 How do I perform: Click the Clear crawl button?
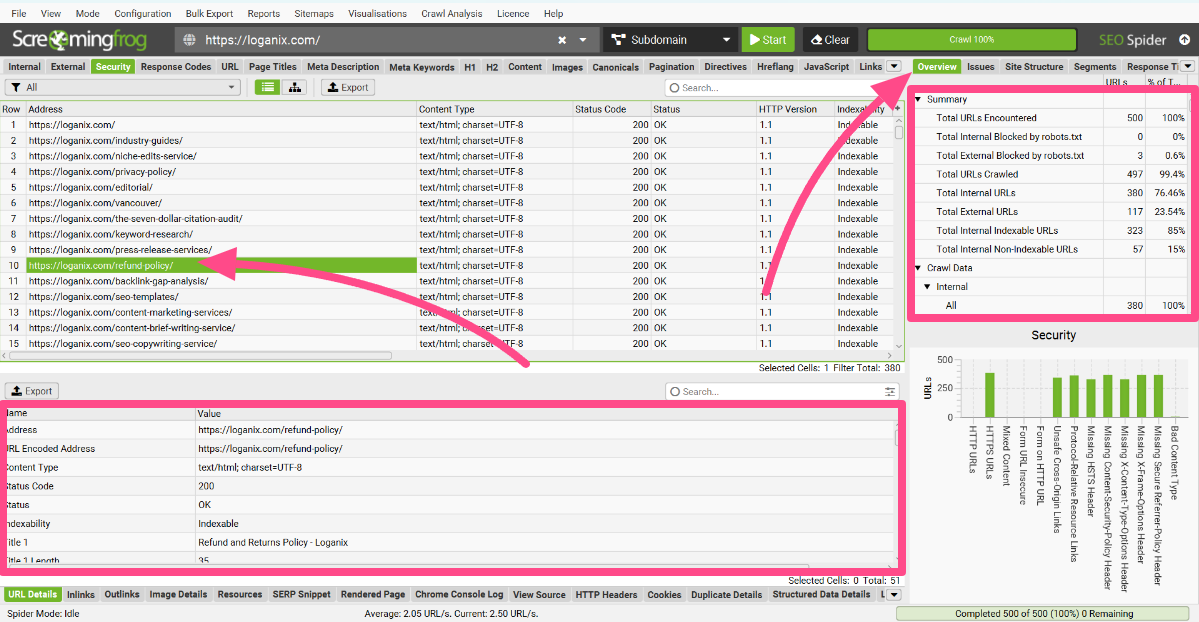tap(830, 40)
